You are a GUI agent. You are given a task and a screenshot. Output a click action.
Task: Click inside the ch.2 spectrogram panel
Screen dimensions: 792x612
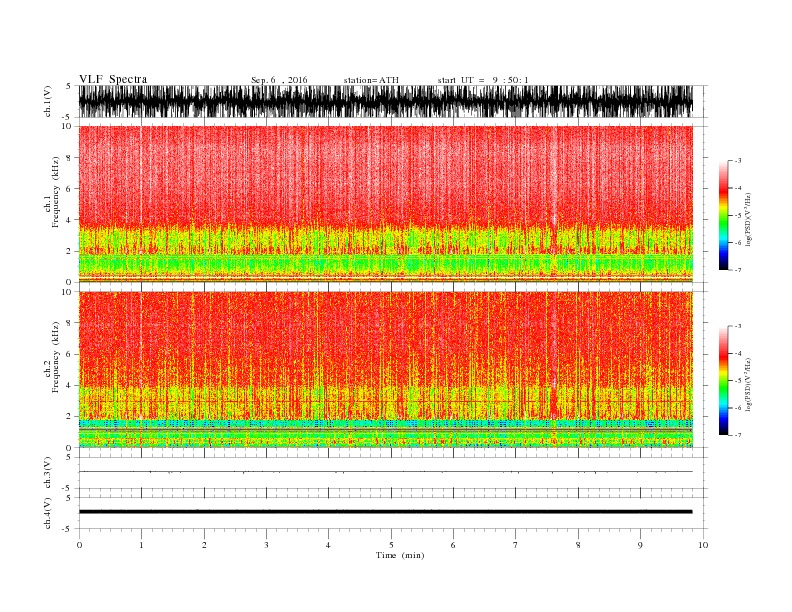tap(386, 370)
